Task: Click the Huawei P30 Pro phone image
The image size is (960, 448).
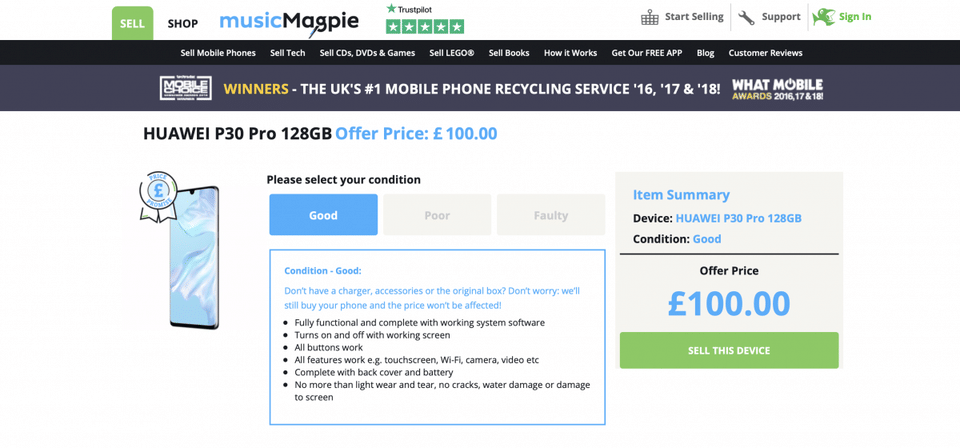Action: 195,260
